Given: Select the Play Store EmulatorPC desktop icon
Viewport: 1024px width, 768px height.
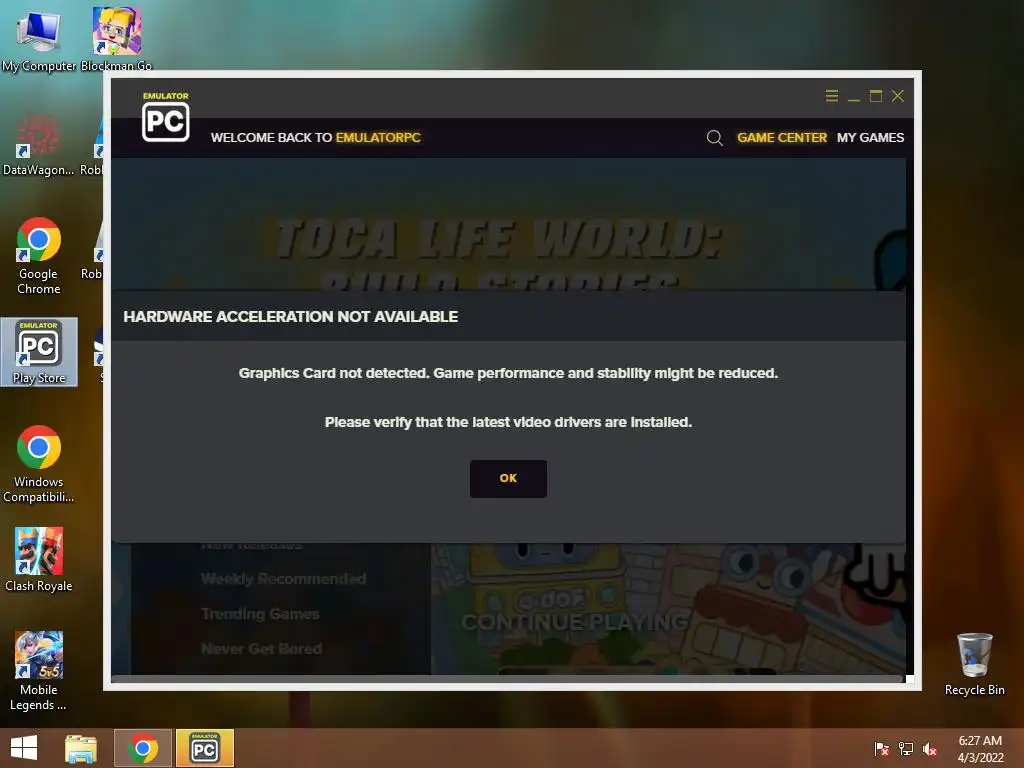Looking at the screenshot, I should [x=39, y=352].
